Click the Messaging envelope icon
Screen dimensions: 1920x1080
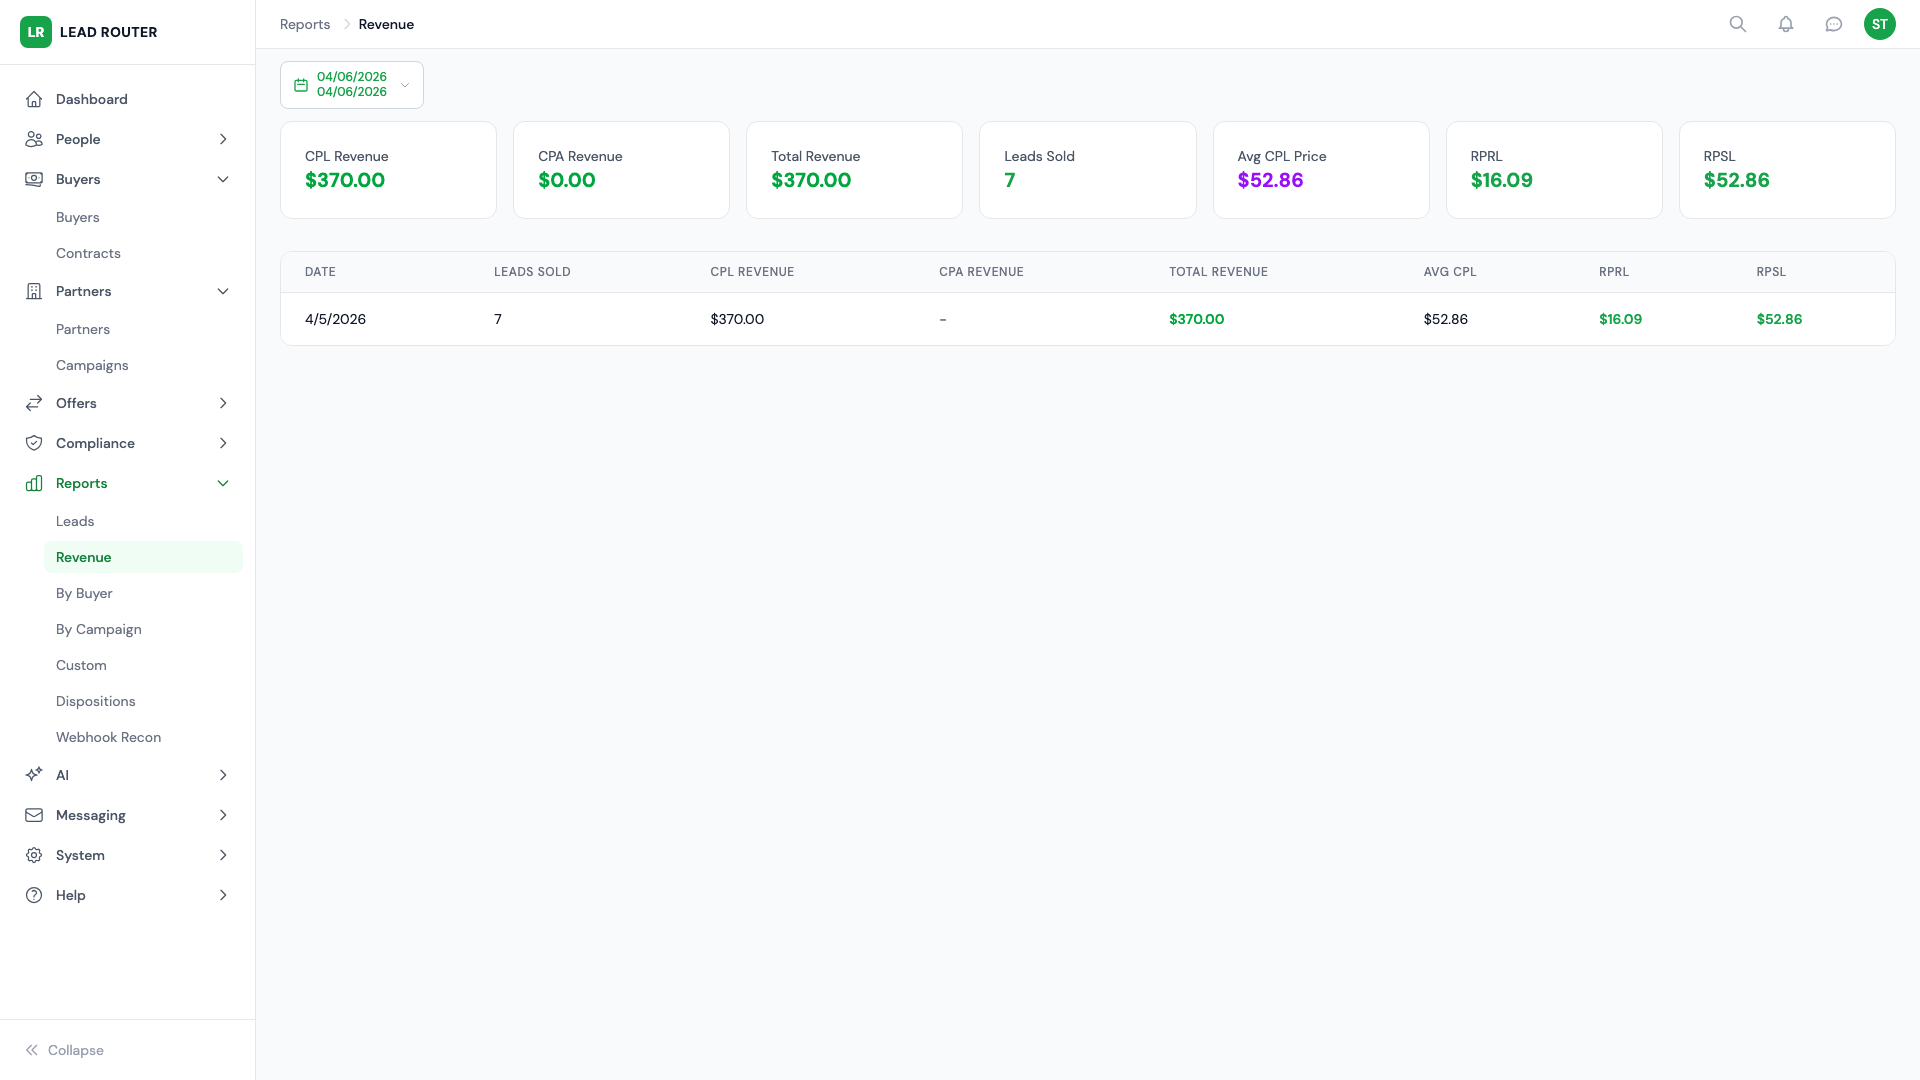click(34, 815)
